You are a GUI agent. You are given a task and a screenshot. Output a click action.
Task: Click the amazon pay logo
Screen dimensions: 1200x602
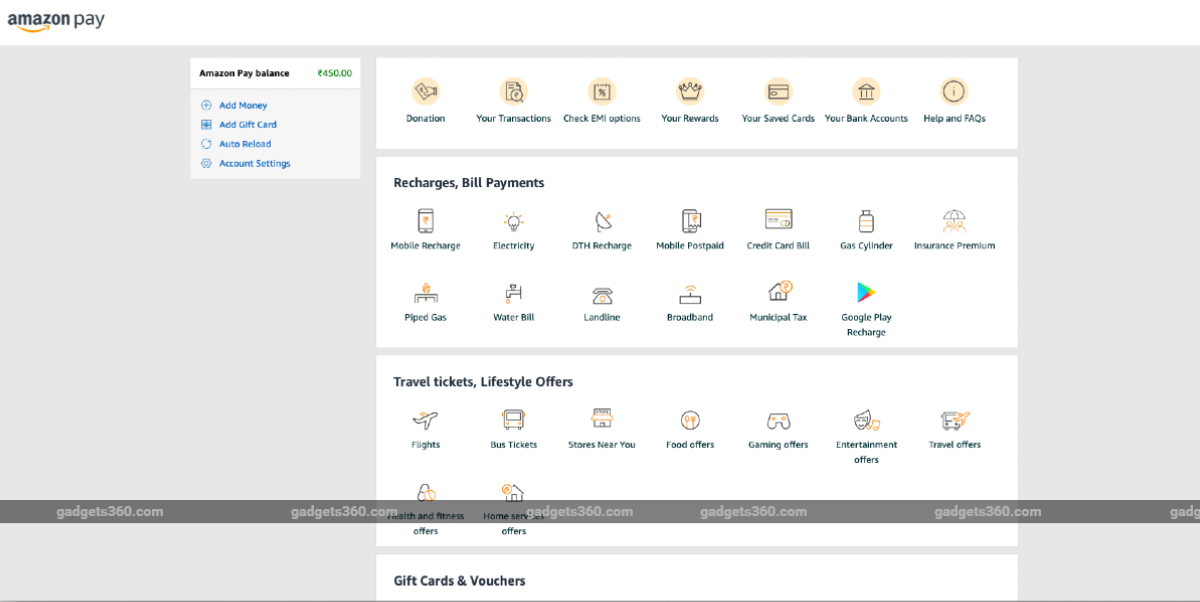57,18
